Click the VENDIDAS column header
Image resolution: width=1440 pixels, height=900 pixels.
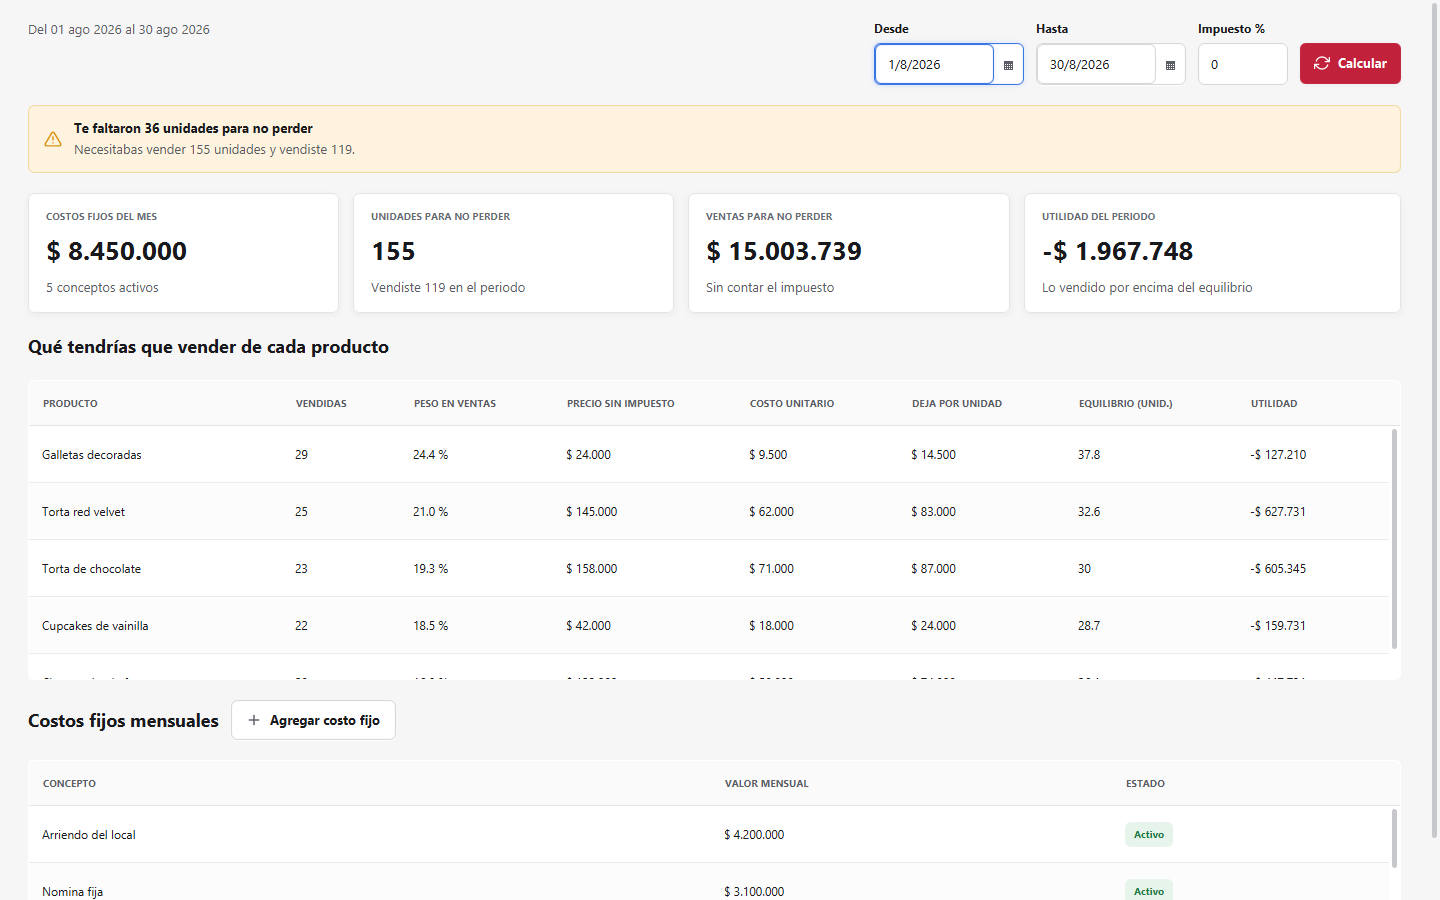click(321, 404)
